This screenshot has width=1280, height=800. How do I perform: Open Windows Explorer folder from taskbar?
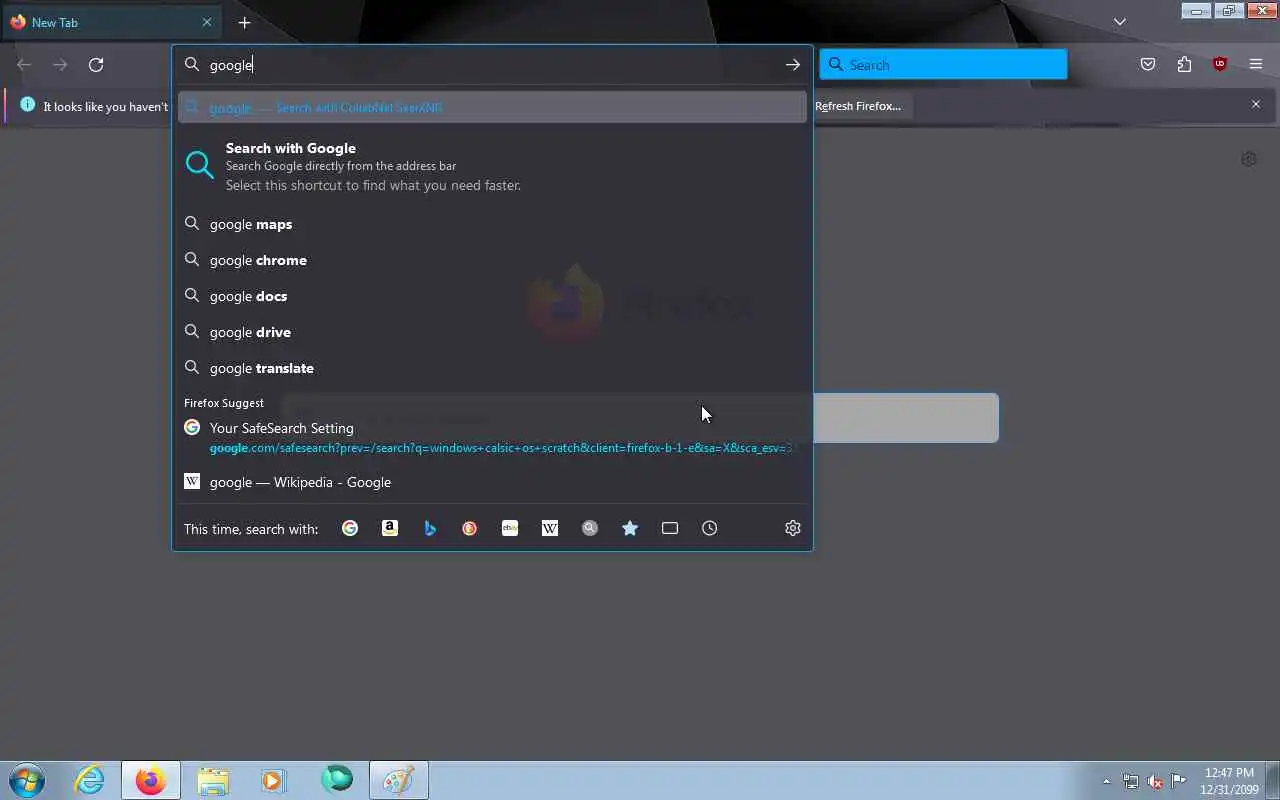pyautogui.click(x=213, y=780)
